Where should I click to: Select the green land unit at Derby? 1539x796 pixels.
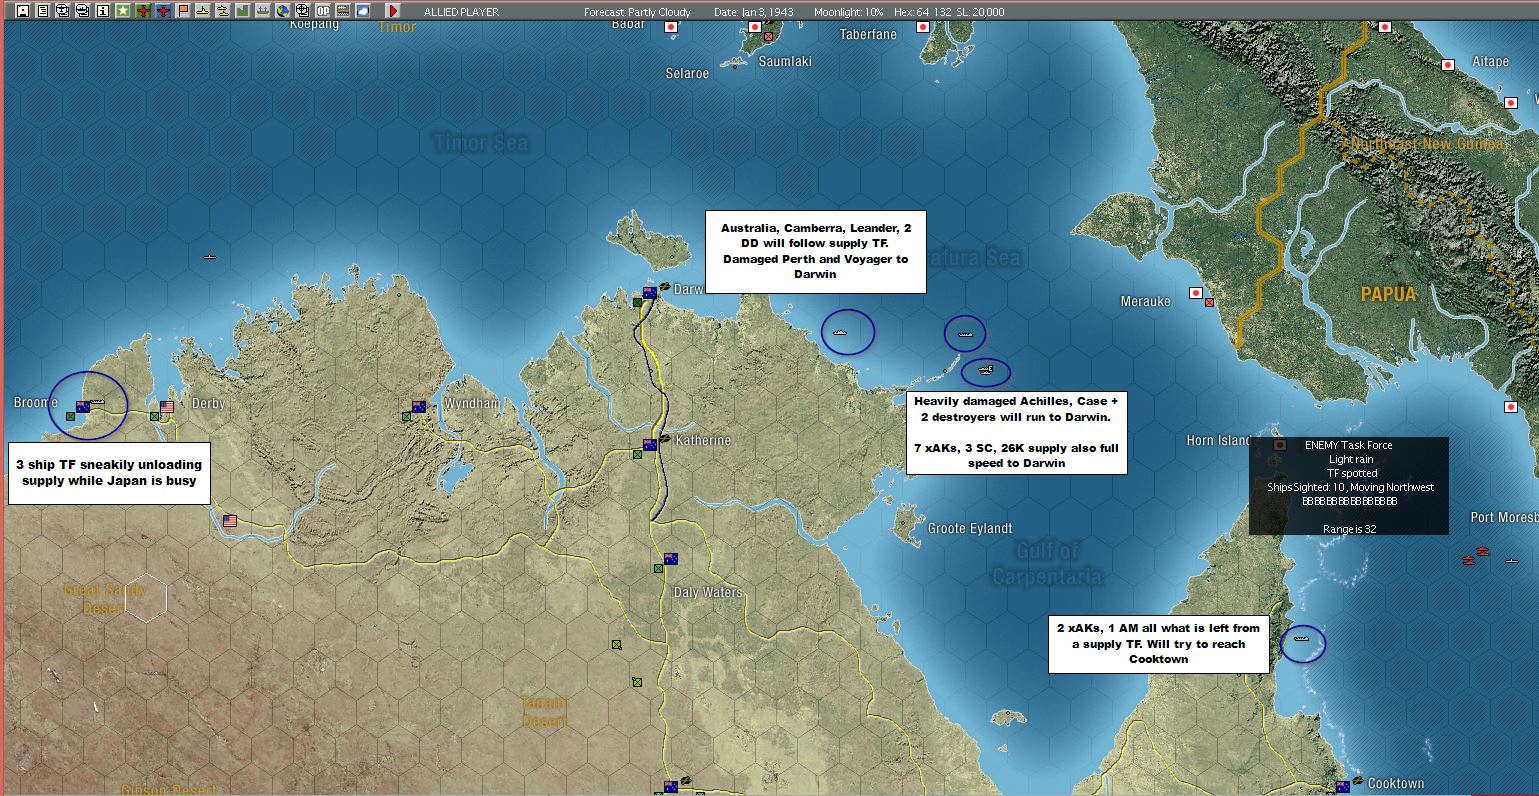[x=154, y=416]
